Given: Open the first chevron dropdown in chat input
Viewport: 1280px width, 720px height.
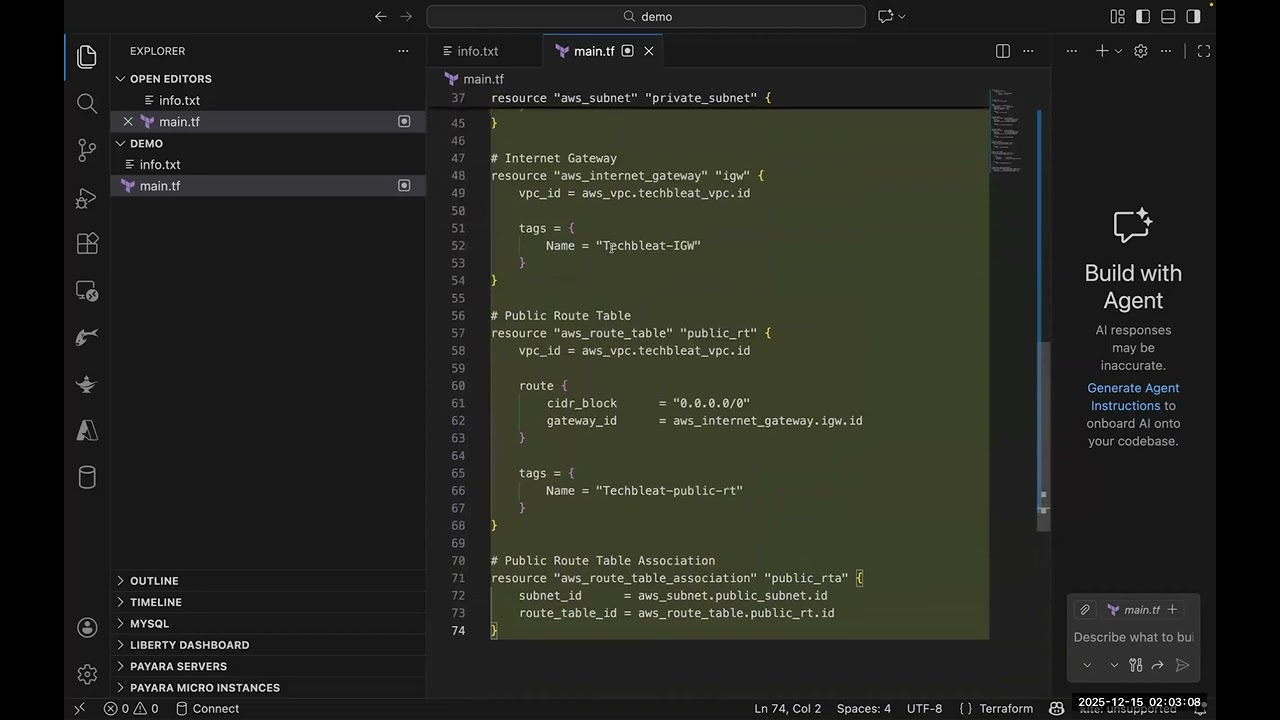Looking at the screenshot, I should [x=1087, y=665].
